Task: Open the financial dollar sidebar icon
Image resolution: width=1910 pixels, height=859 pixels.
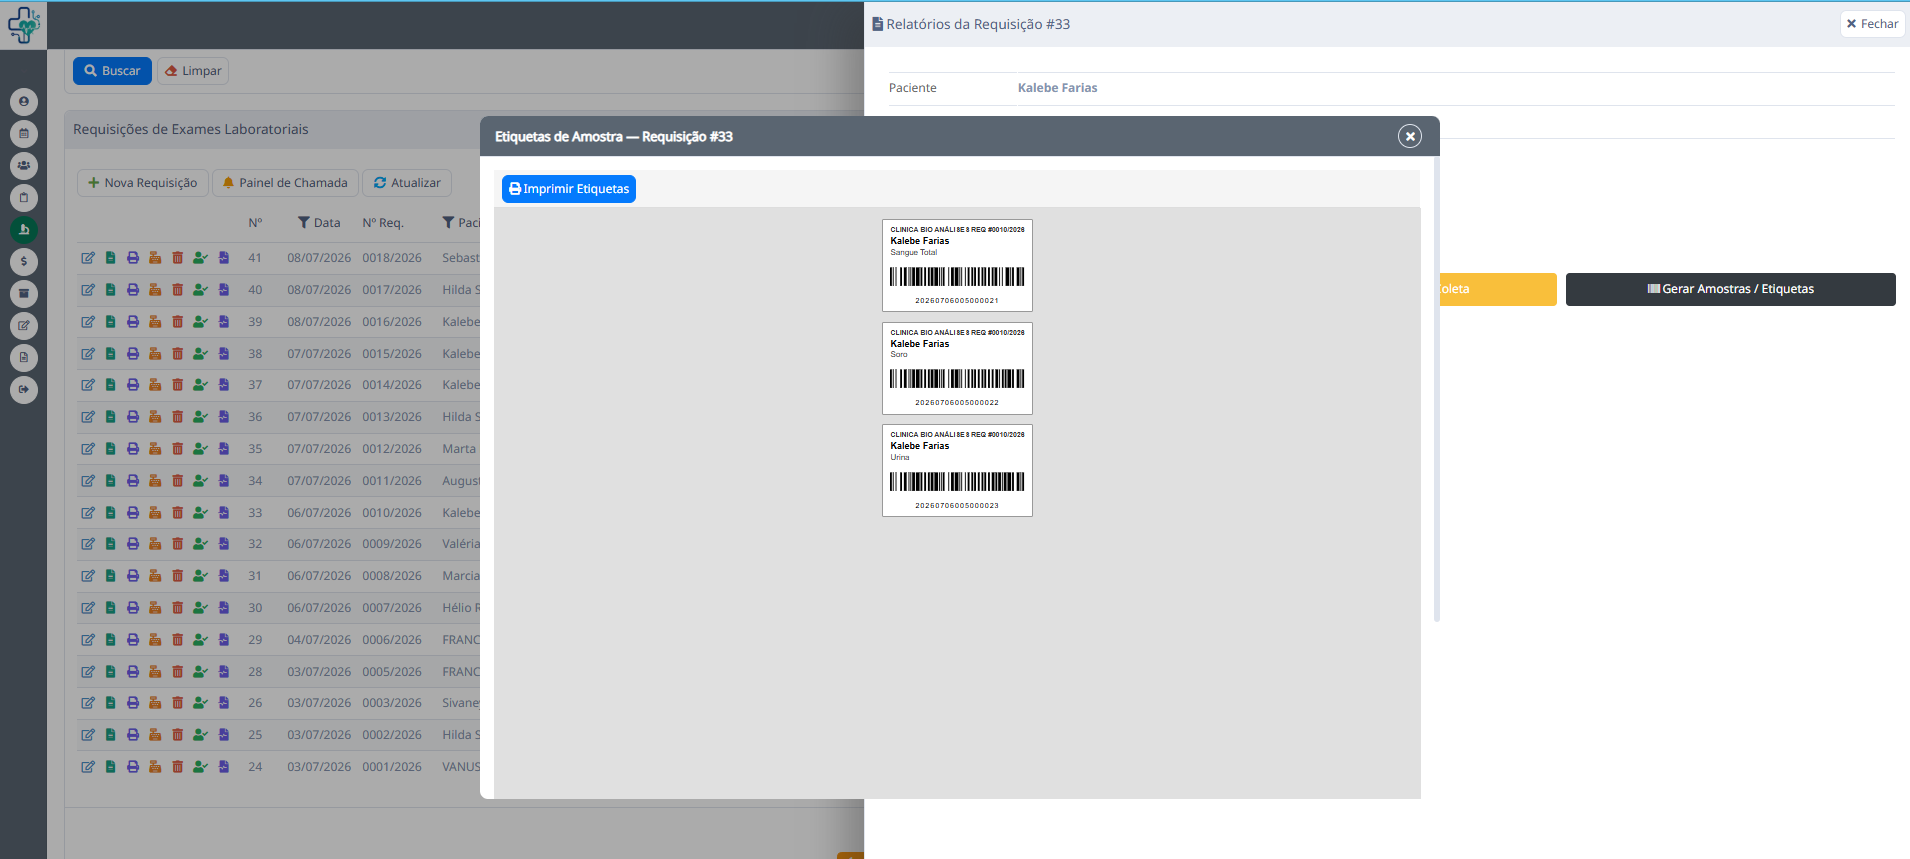Action: (x=24, y=262)
